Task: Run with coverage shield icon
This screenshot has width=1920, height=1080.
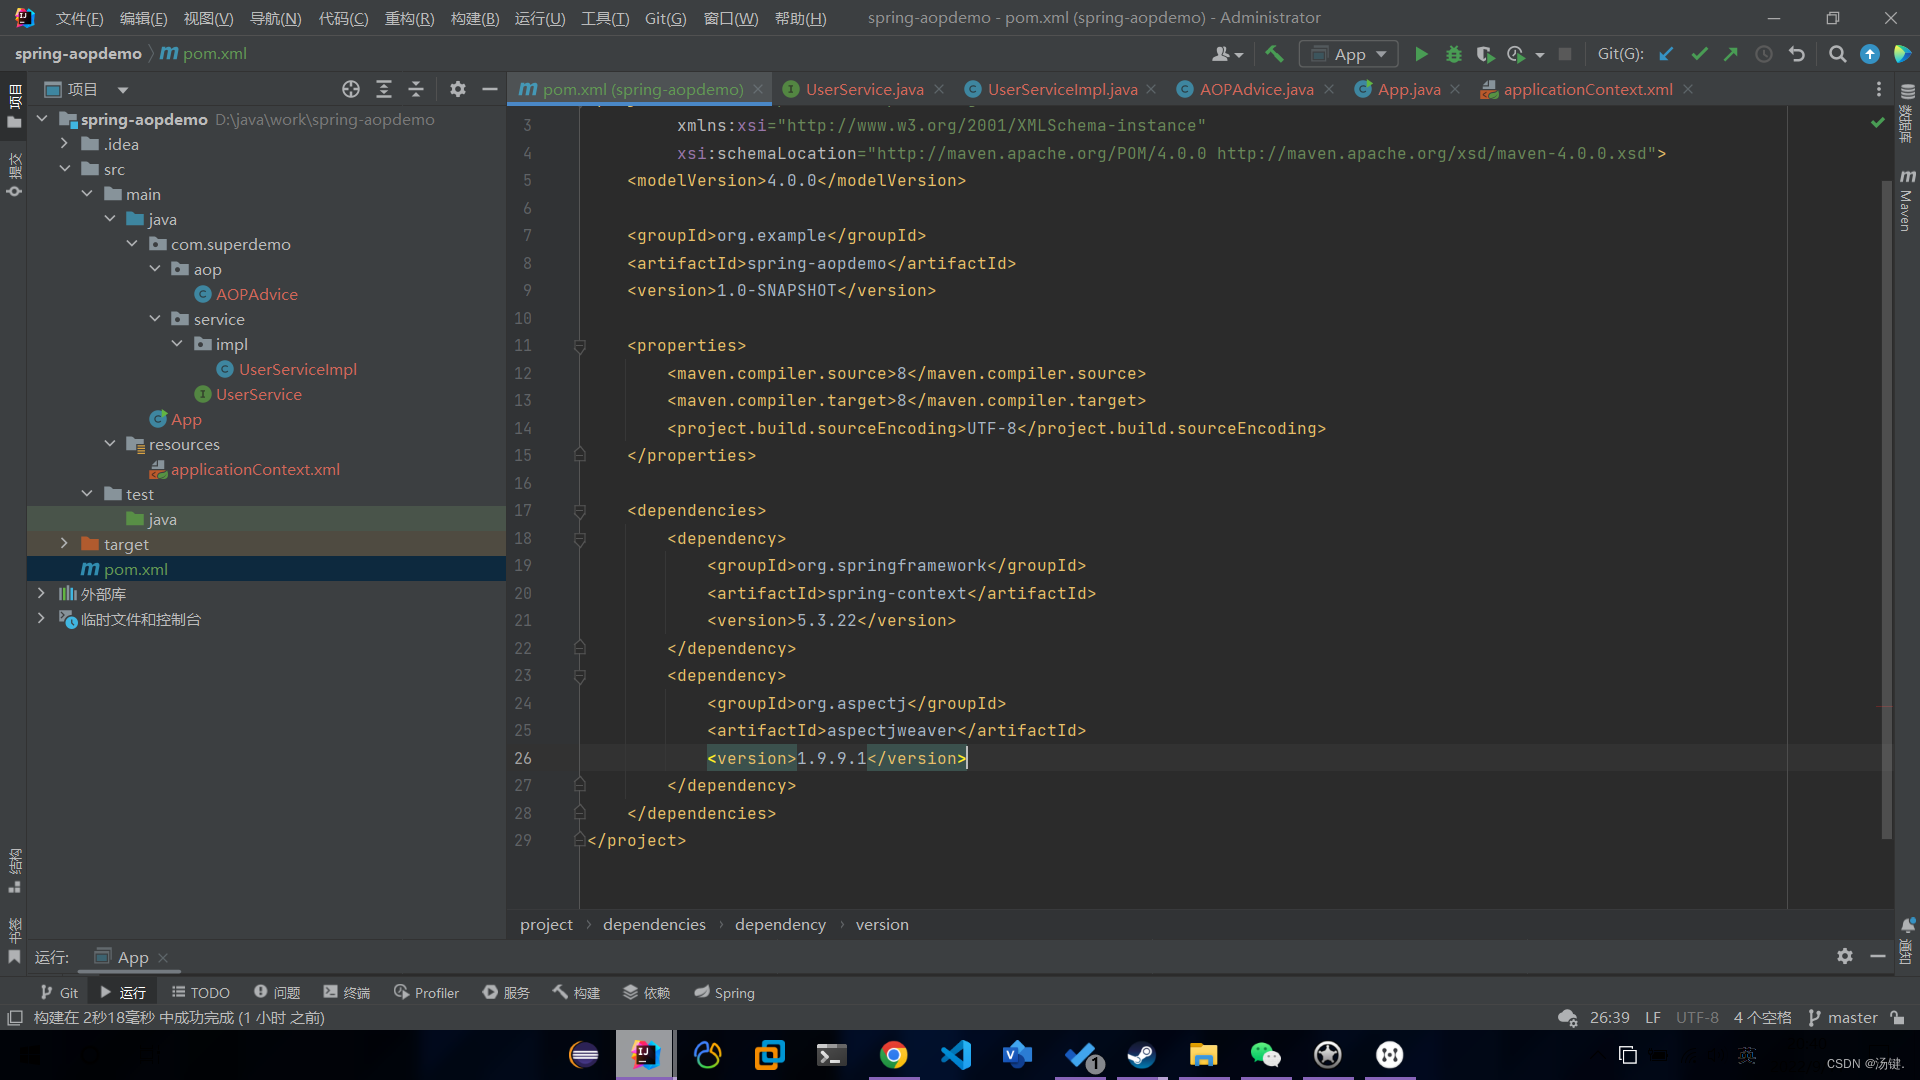Action: (1485, 54)
